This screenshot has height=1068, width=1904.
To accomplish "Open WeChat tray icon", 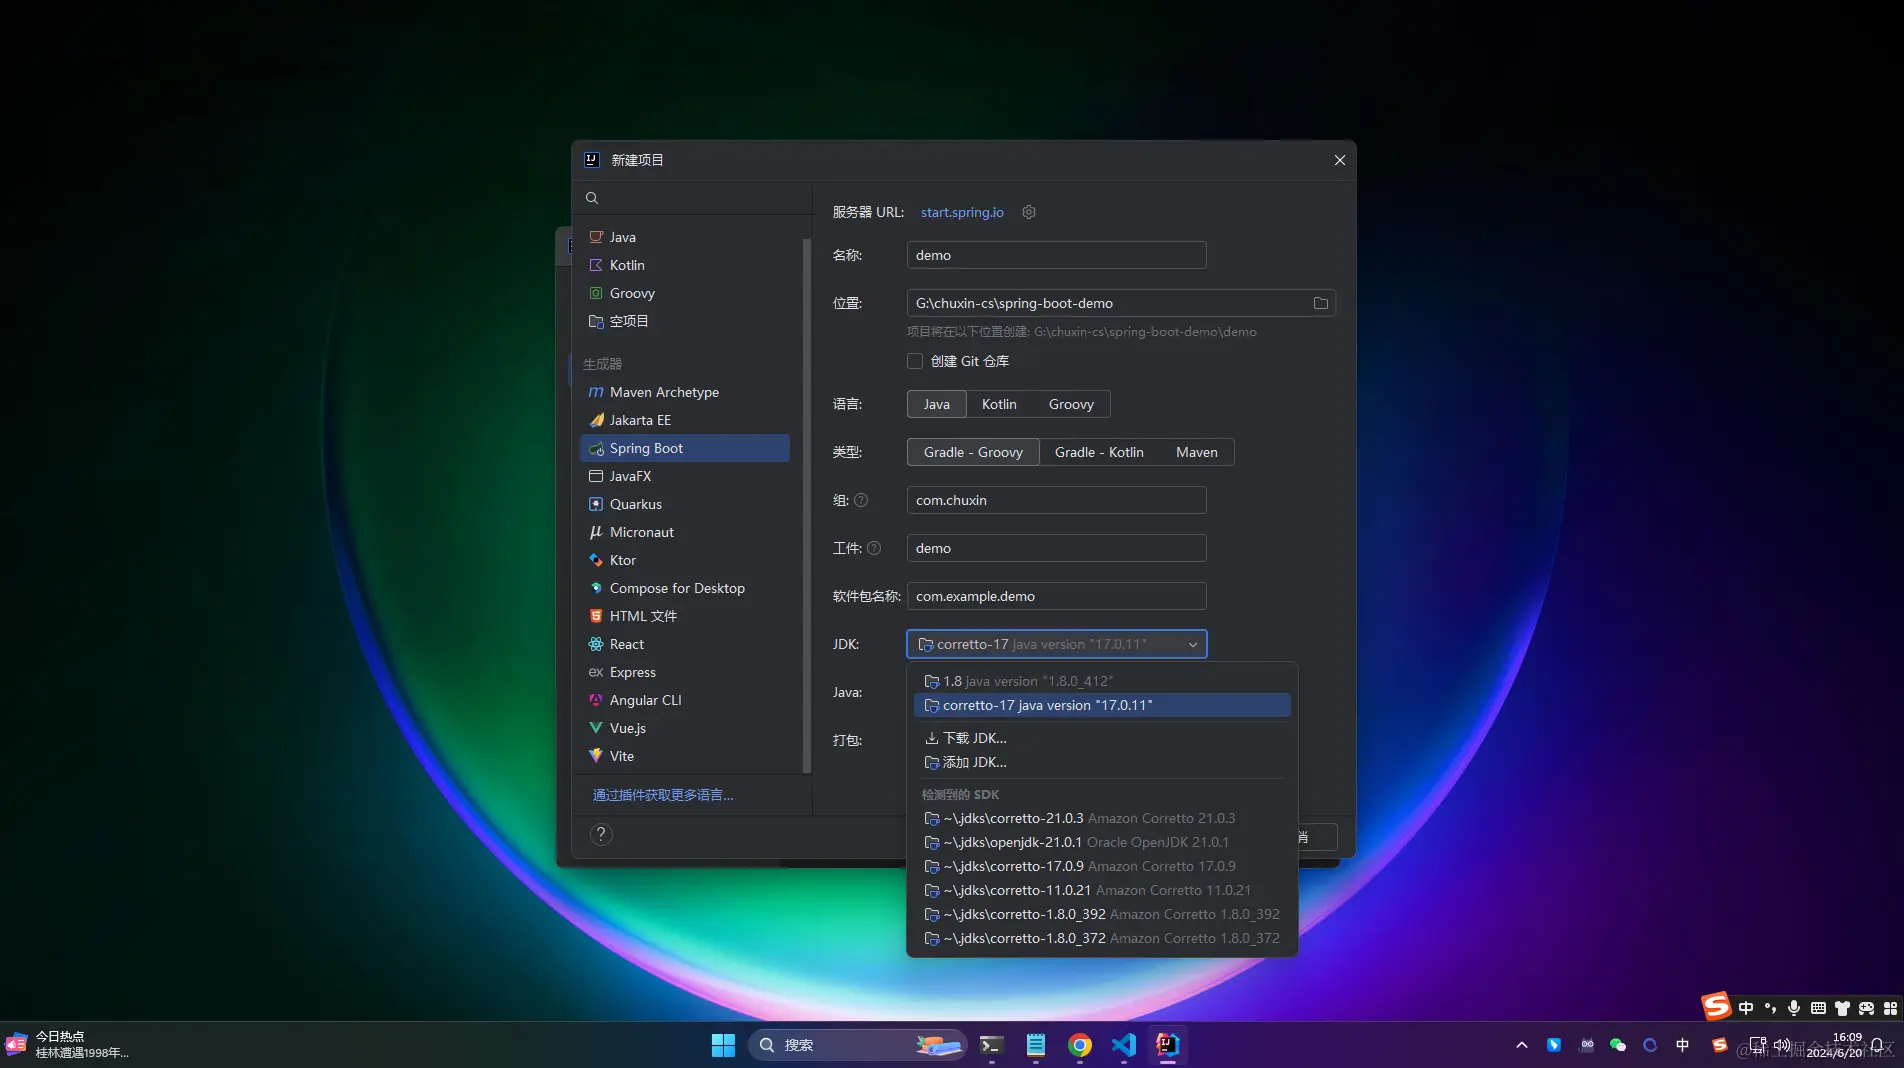I will pyautogui.click(x=1618, y=1045).
